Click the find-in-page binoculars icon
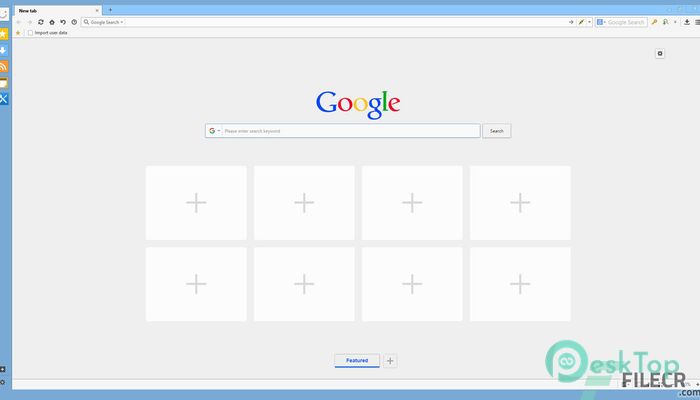 [x=666, y=22]
